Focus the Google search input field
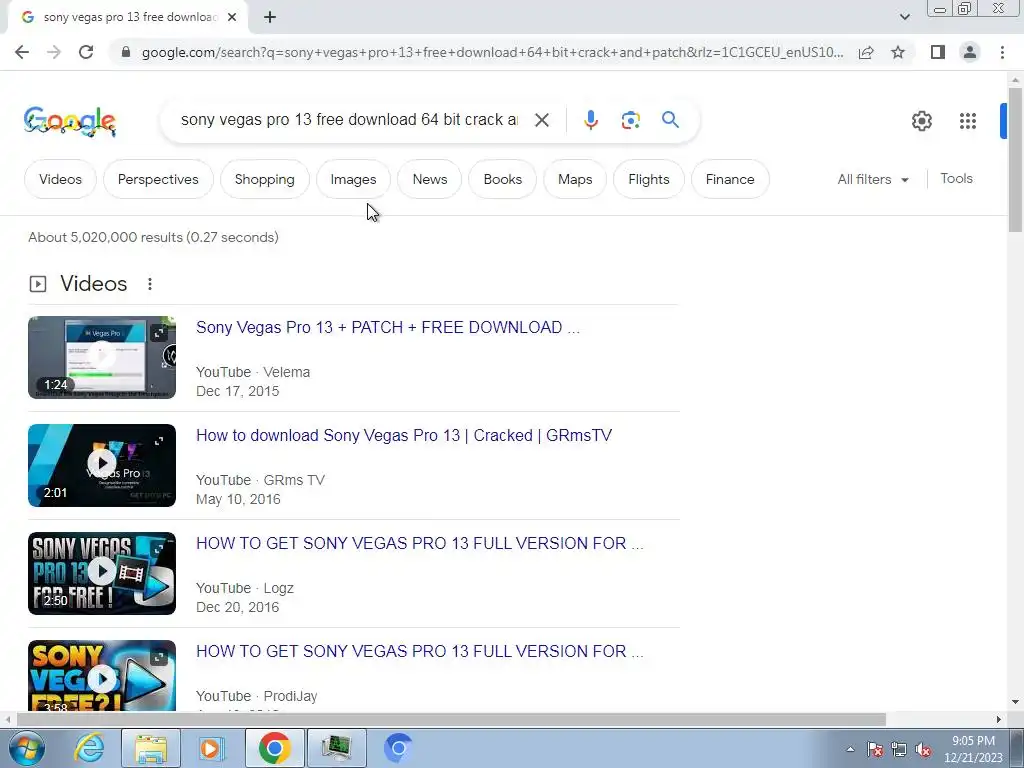This screenshot has width=1024, height=768. coord(349,120)
